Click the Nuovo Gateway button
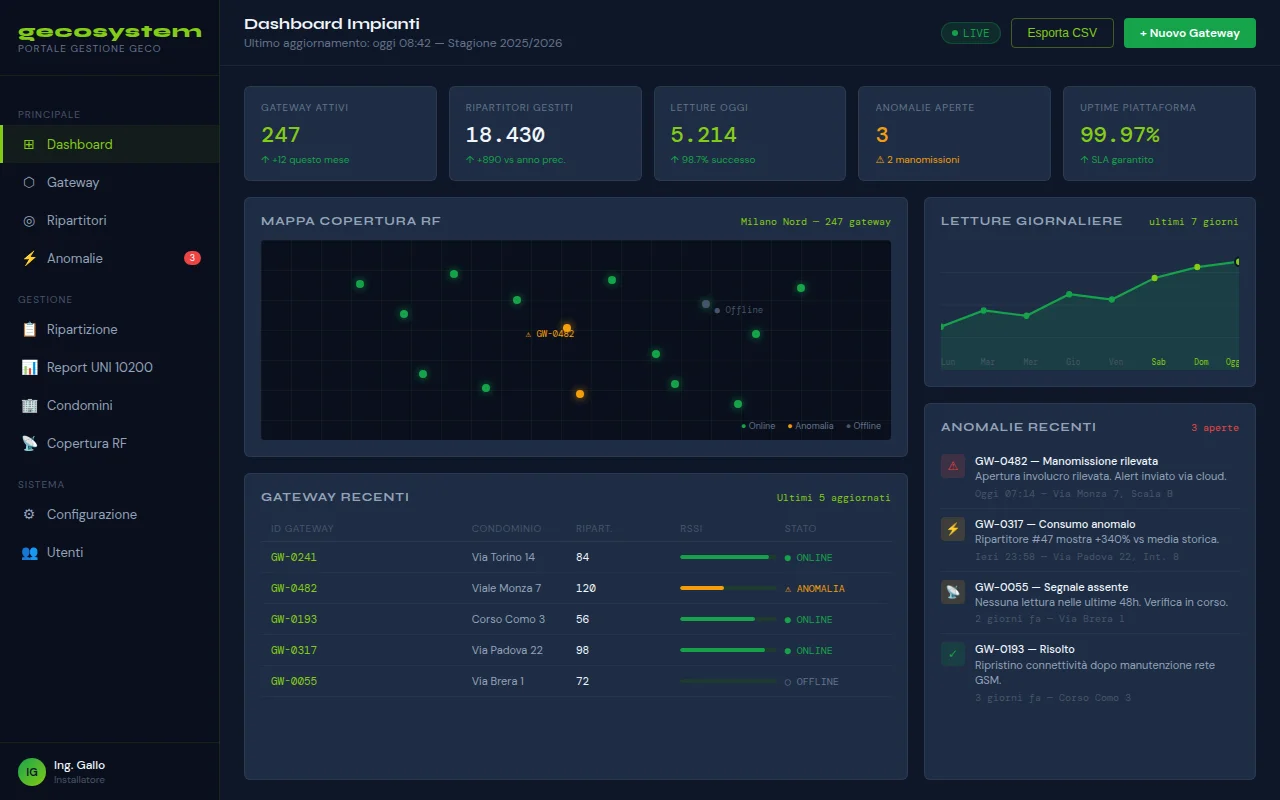 (1190, 33)
